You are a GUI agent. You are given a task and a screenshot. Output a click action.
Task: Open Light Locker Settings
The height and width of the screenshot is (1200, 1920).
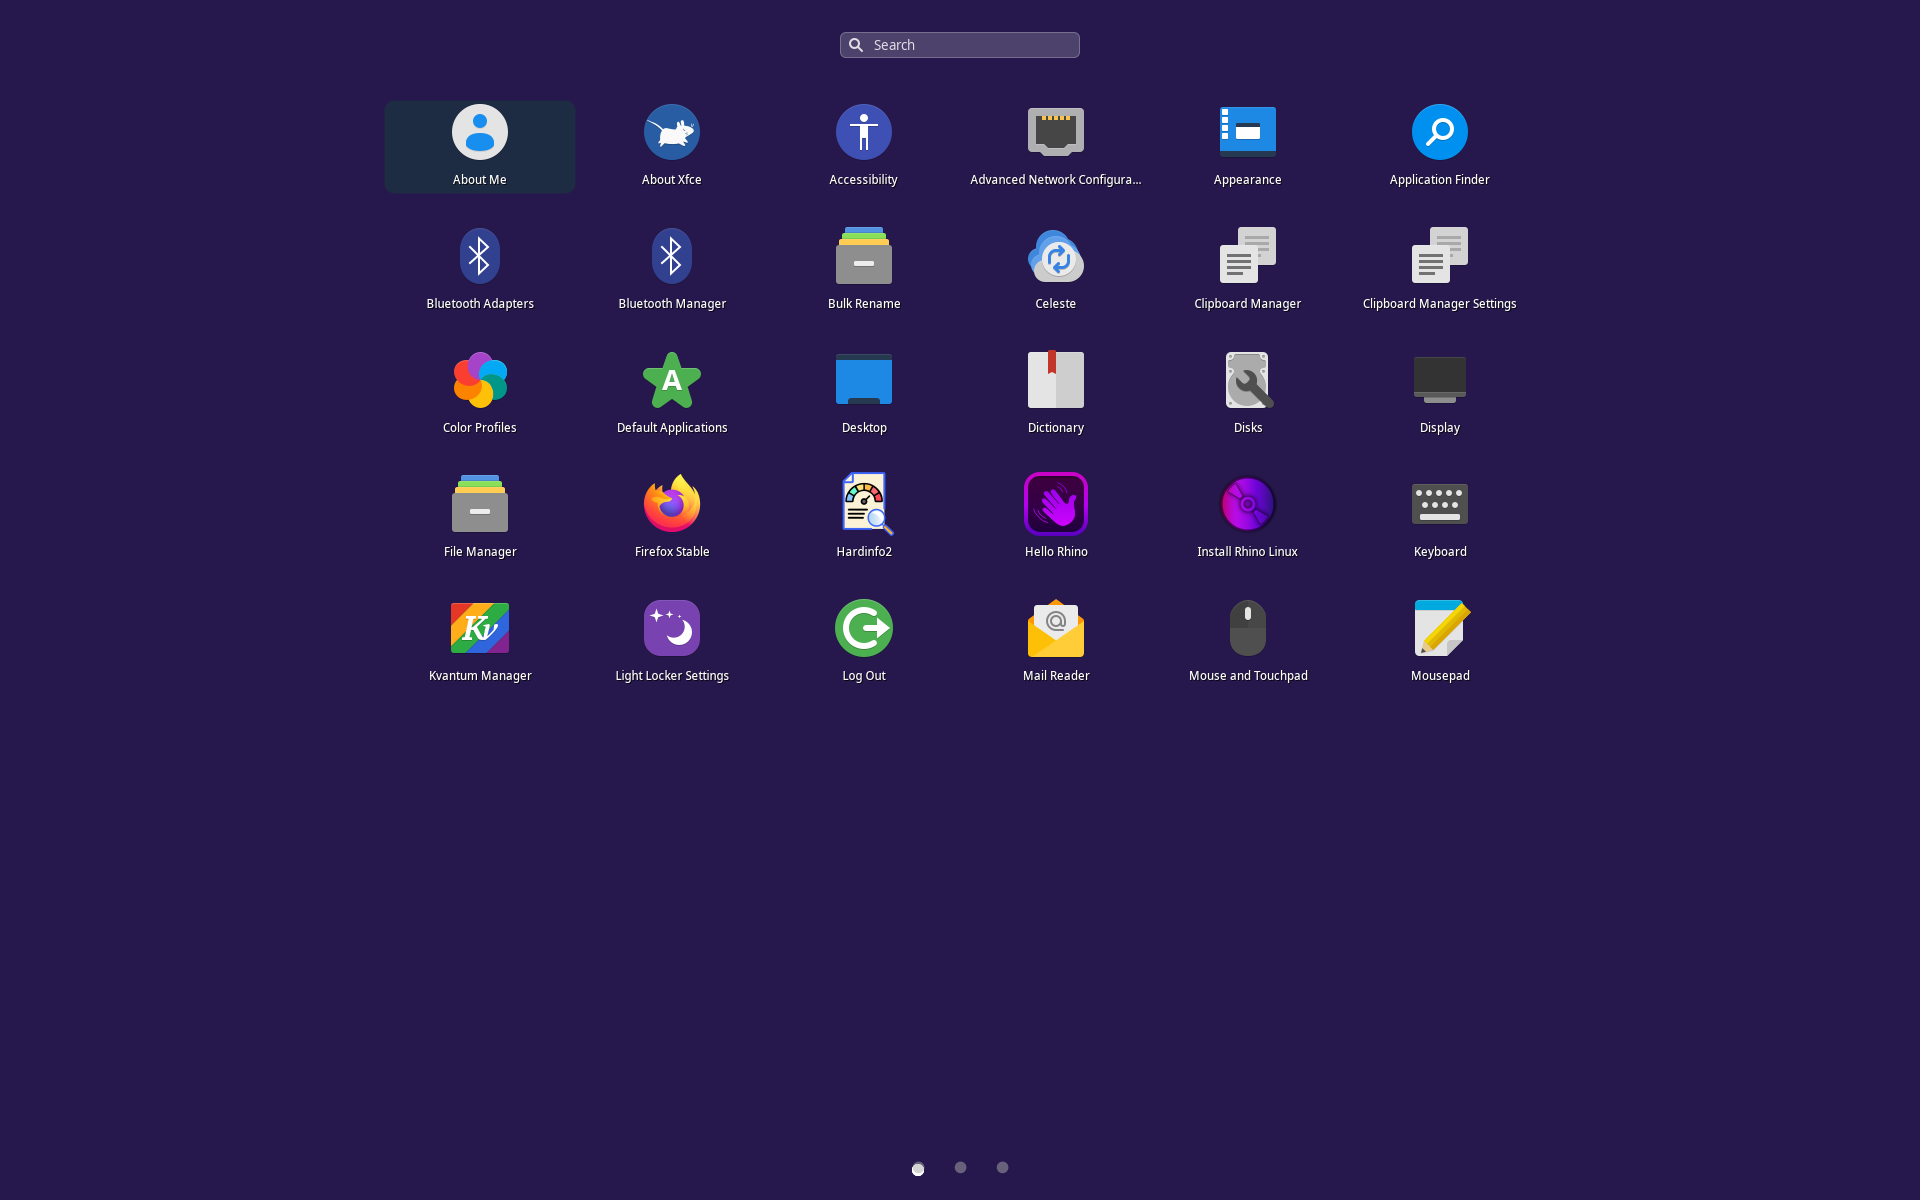coord(672,628)
